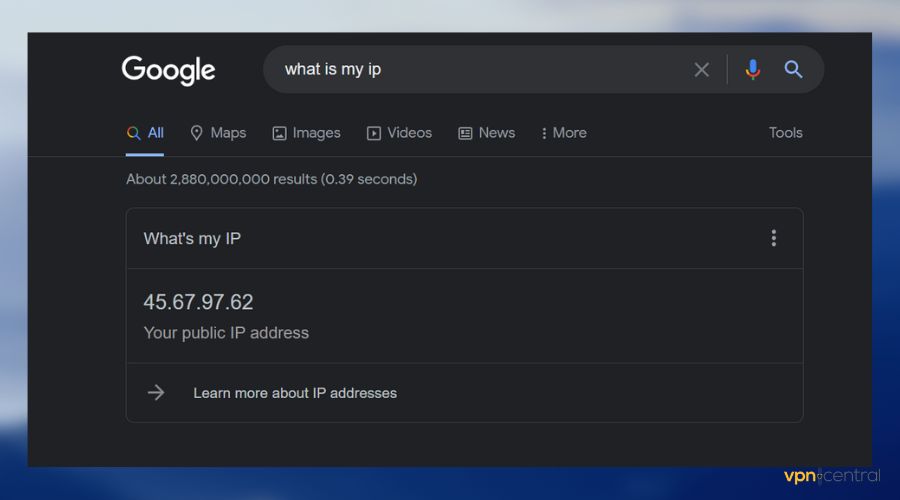Click the blue magnifying glass search icon

pyautogui.click(x=793, y=70)
